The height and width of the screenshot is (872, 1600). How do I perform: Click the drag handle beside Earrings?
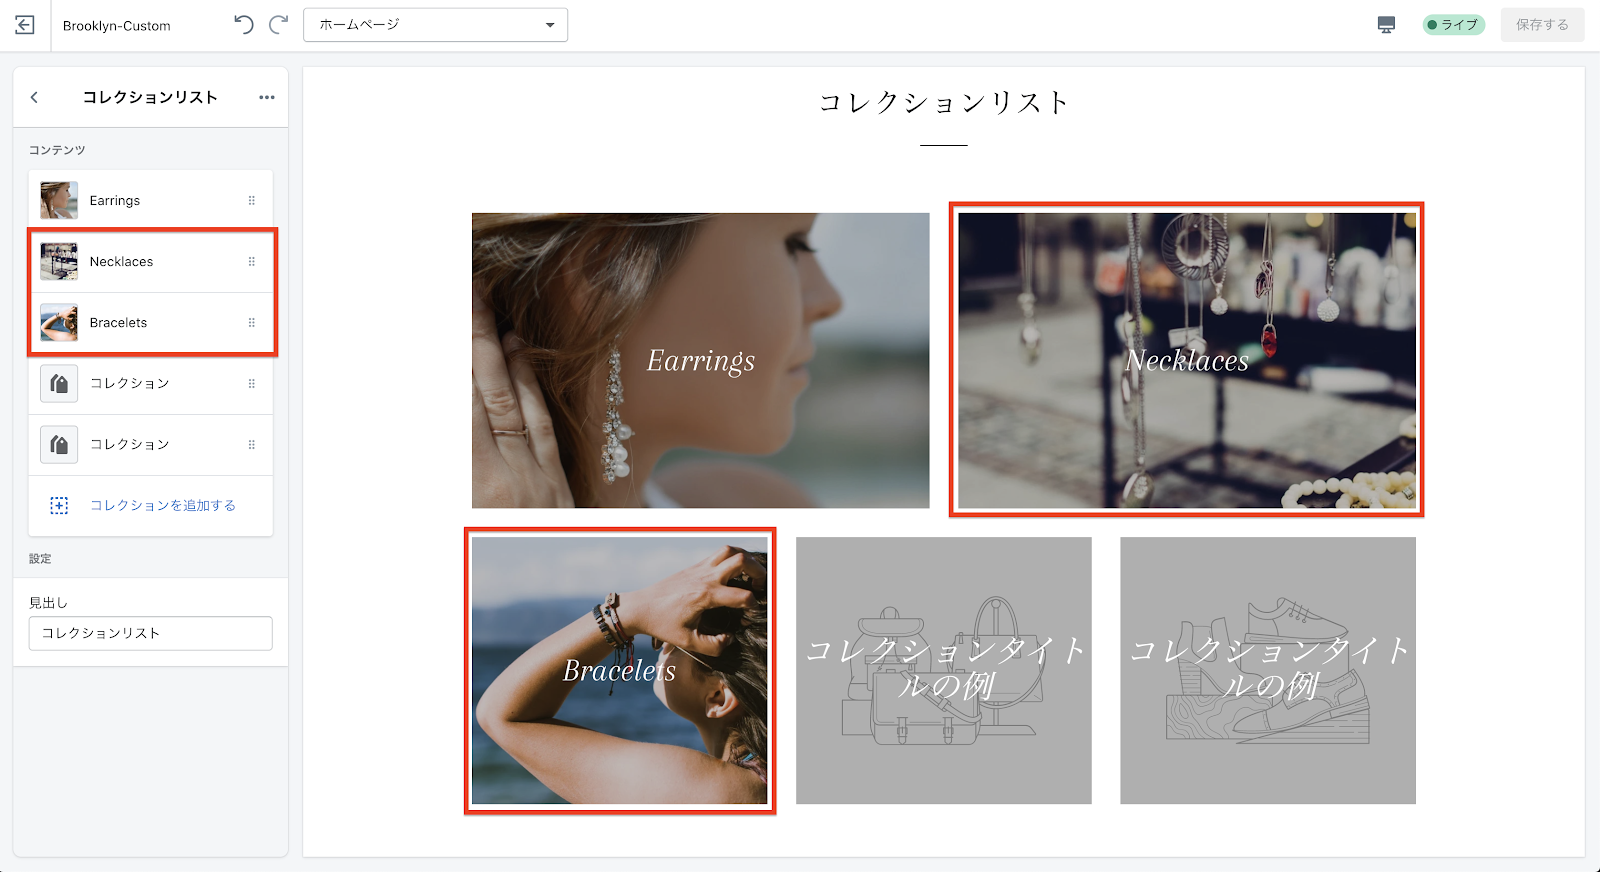[x=251, y=201]
